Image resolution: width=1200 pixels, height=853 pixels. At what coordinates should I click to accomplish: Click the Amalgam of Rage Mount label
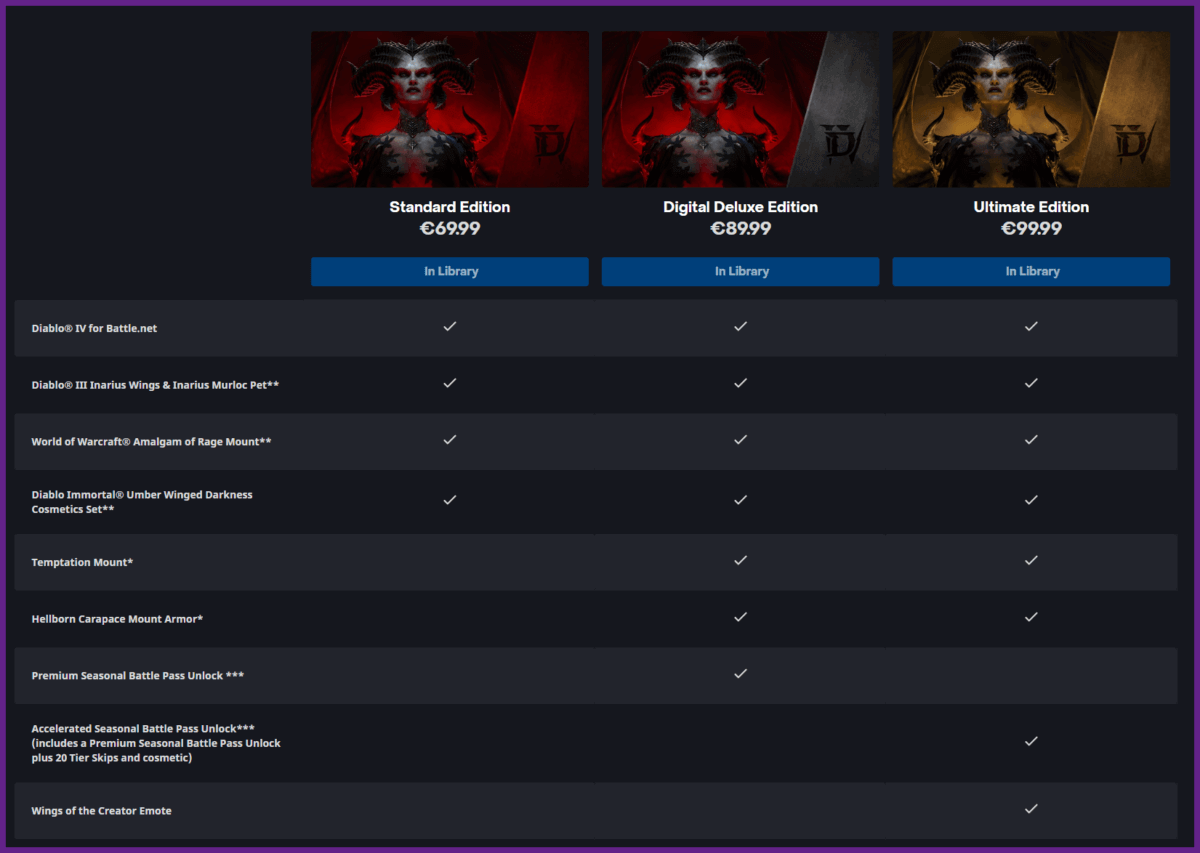tap(151, 442)
